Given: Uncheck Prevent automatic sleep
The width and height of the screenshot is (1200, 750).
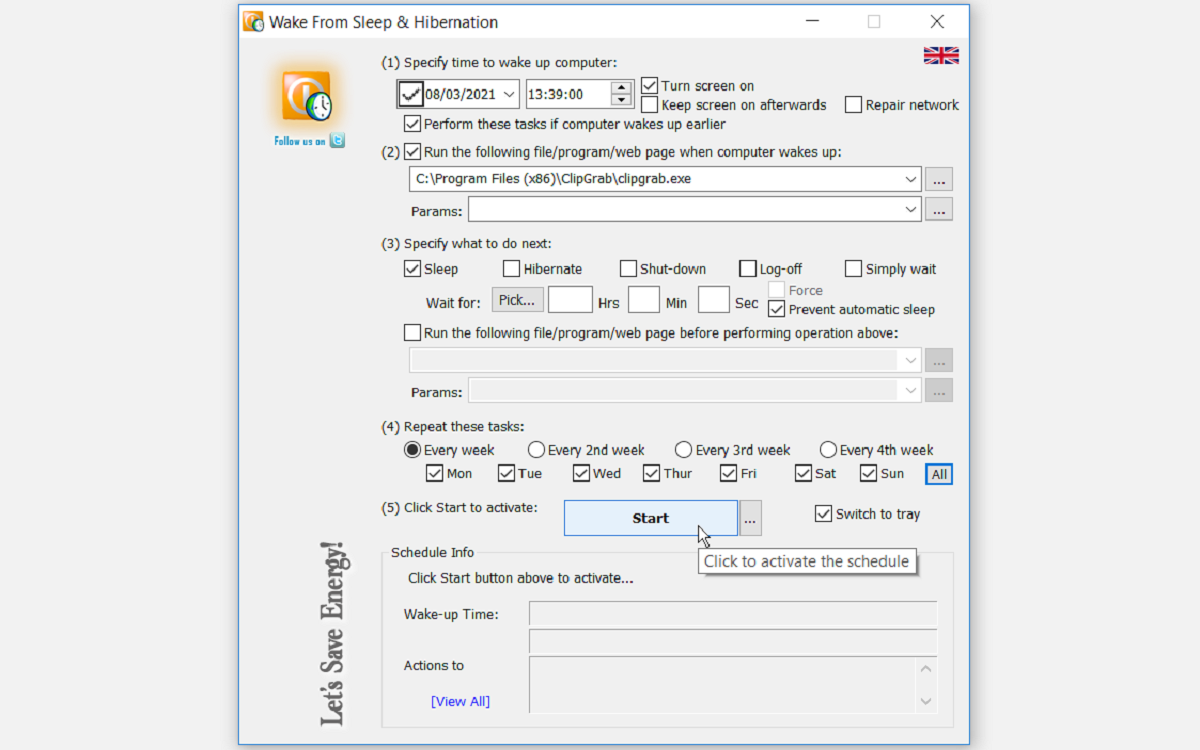Looking at the screenshot, I should (x=777, y=310).
